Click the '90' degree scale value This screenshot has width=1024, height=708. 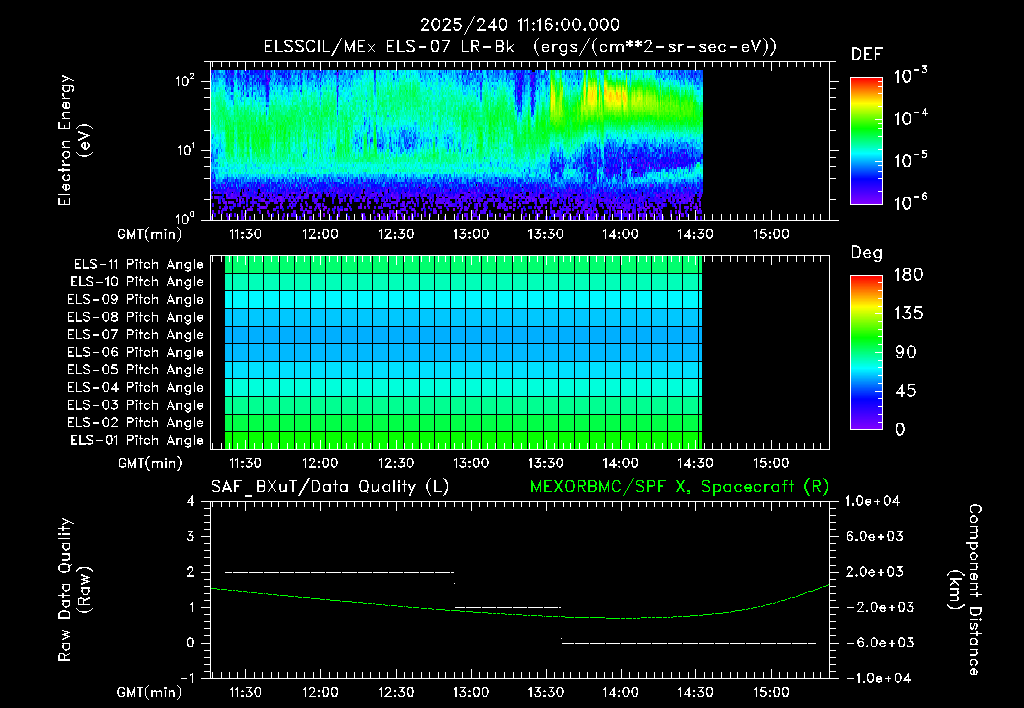906,353
